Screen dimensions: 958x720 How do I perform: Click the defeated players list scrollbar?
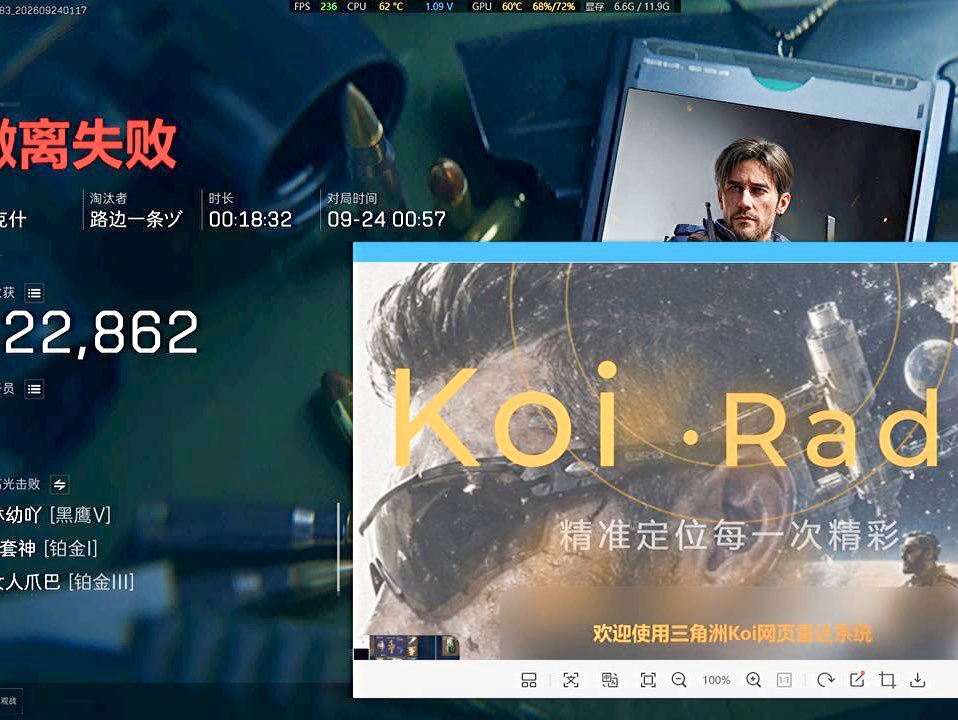(x=338, y=548)
